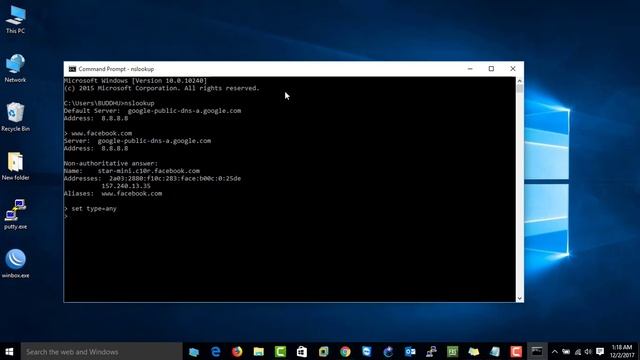Open green Camtasia icon in taskbar
640x360 pixels.
point(280,351)
